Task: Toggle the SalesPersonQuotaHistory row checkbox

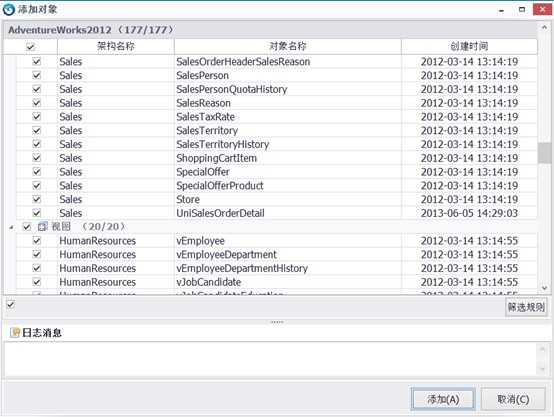Action: 36,89
